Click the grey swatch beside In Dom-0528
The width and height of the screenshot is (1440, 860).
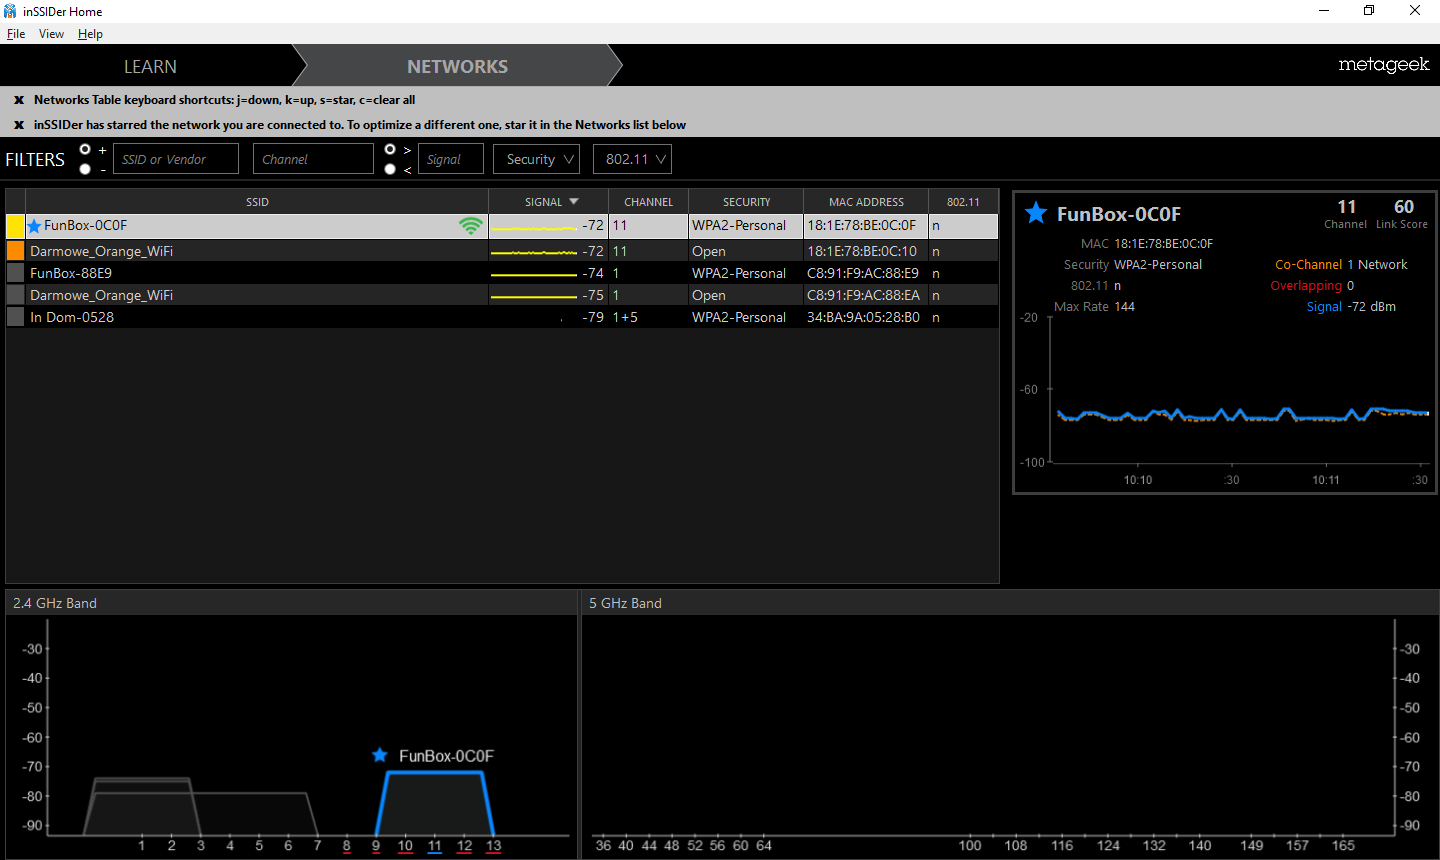pyautogui.click(x=15, y=317)
